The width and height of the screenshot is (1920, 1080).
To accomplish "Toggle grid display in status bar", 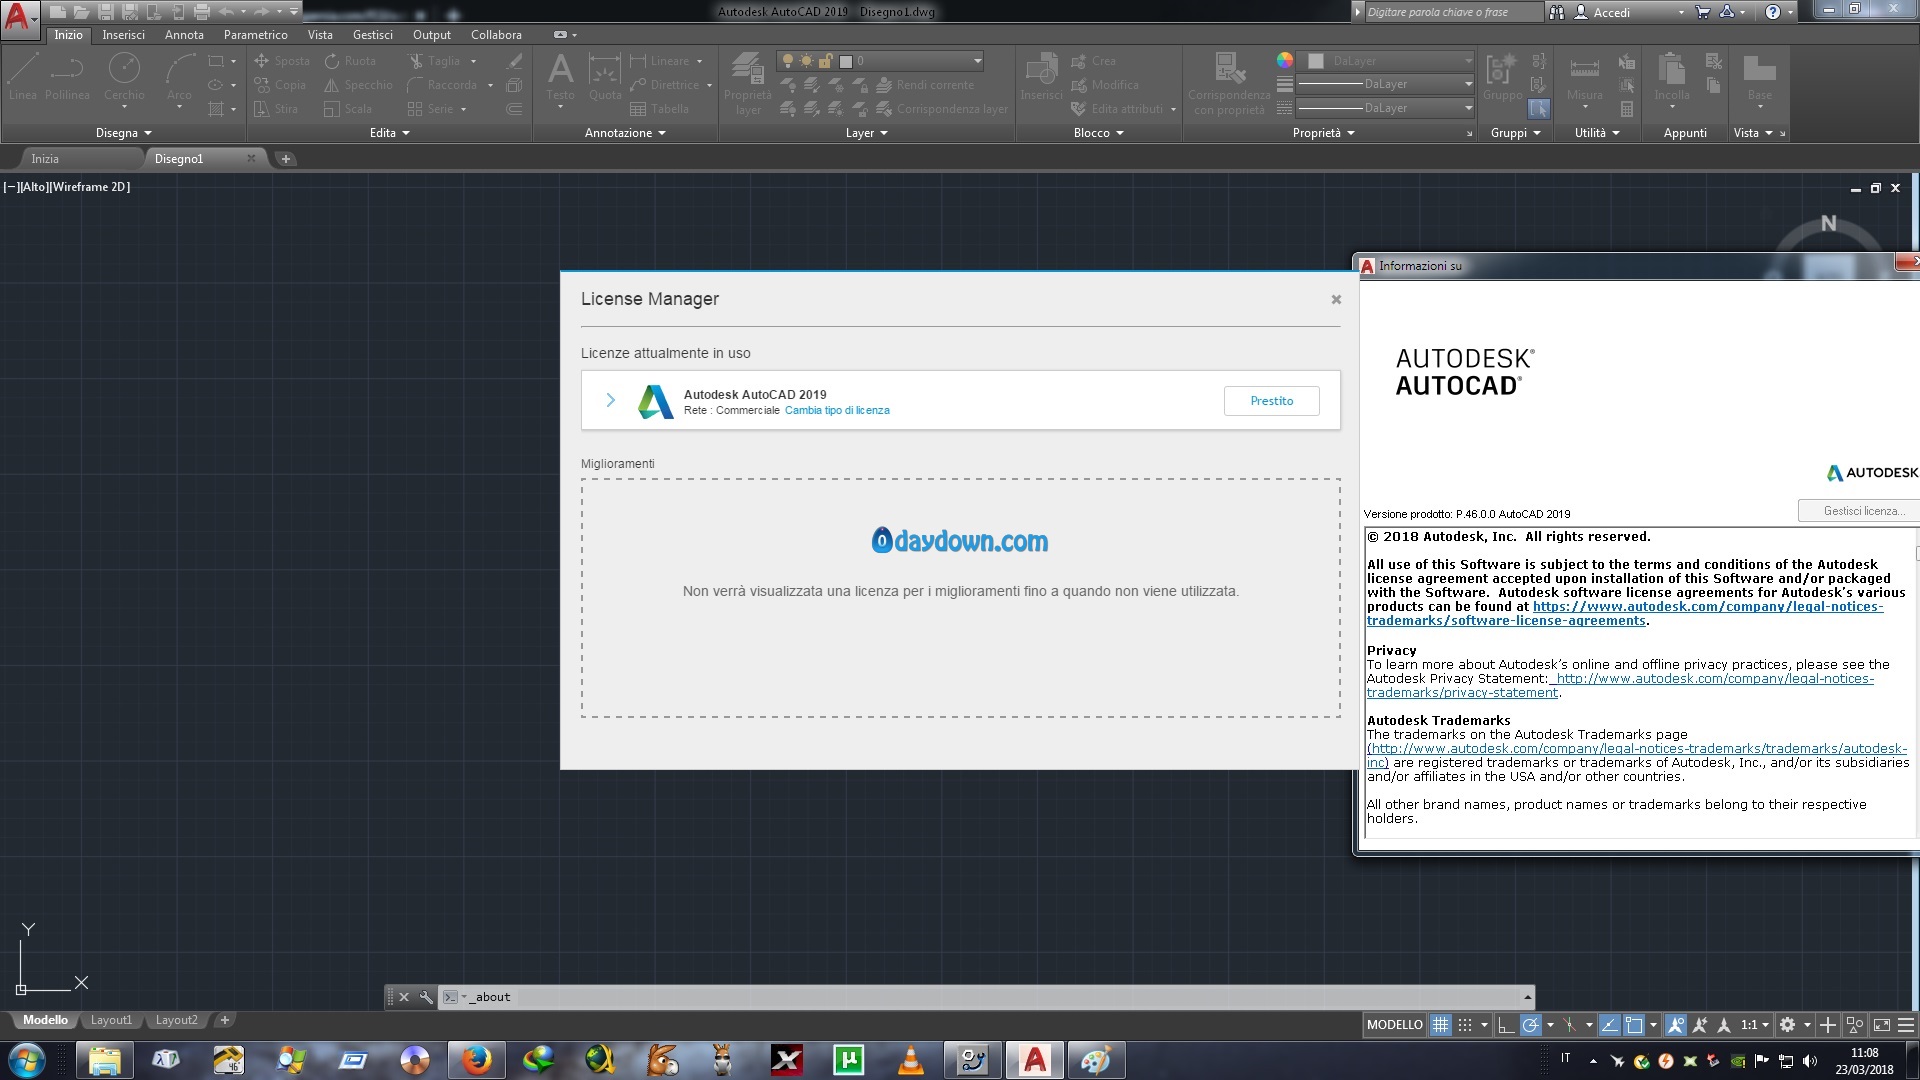I will tap(1440, 1024).
